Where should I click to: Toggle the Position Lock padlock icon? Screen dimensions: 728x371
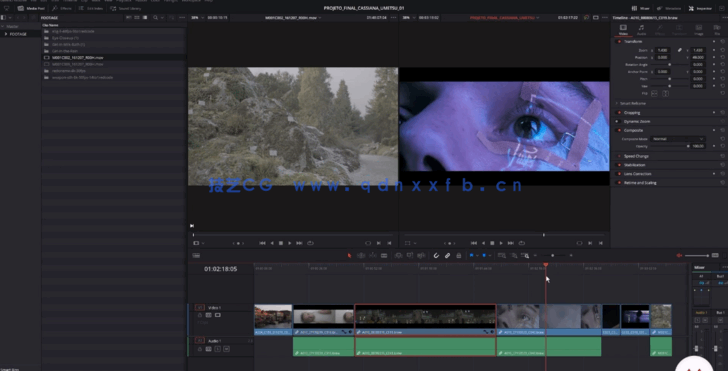[x=459, y=255]
